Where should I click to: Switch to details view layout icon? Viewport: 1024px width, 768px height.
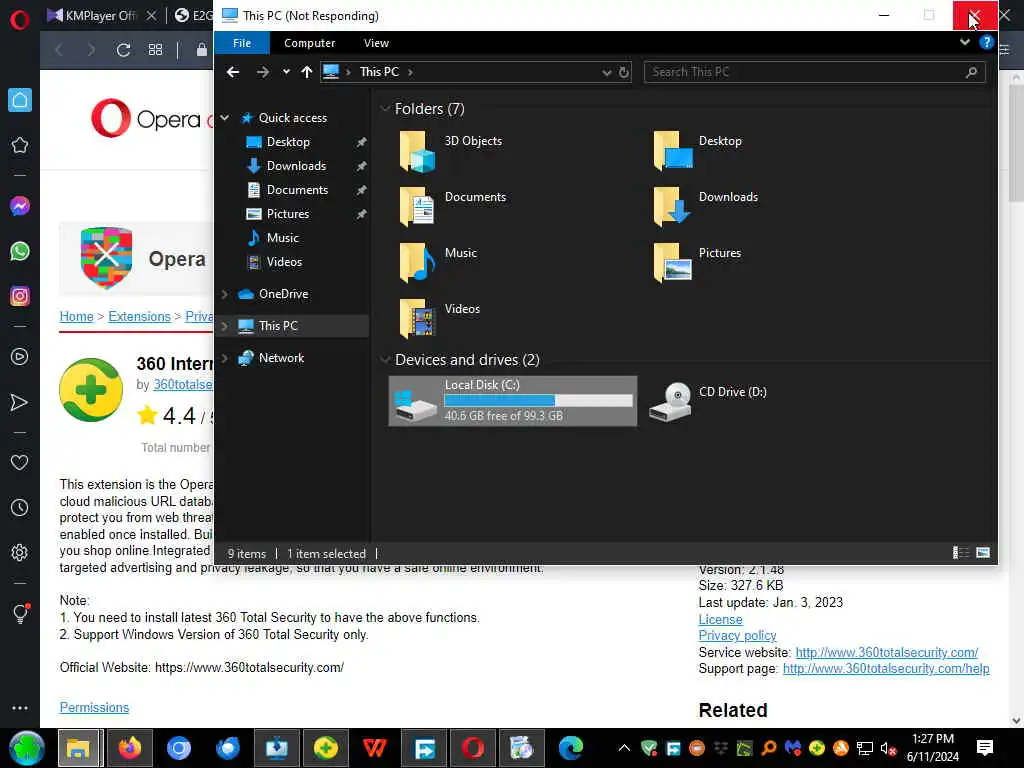[960, 552]
